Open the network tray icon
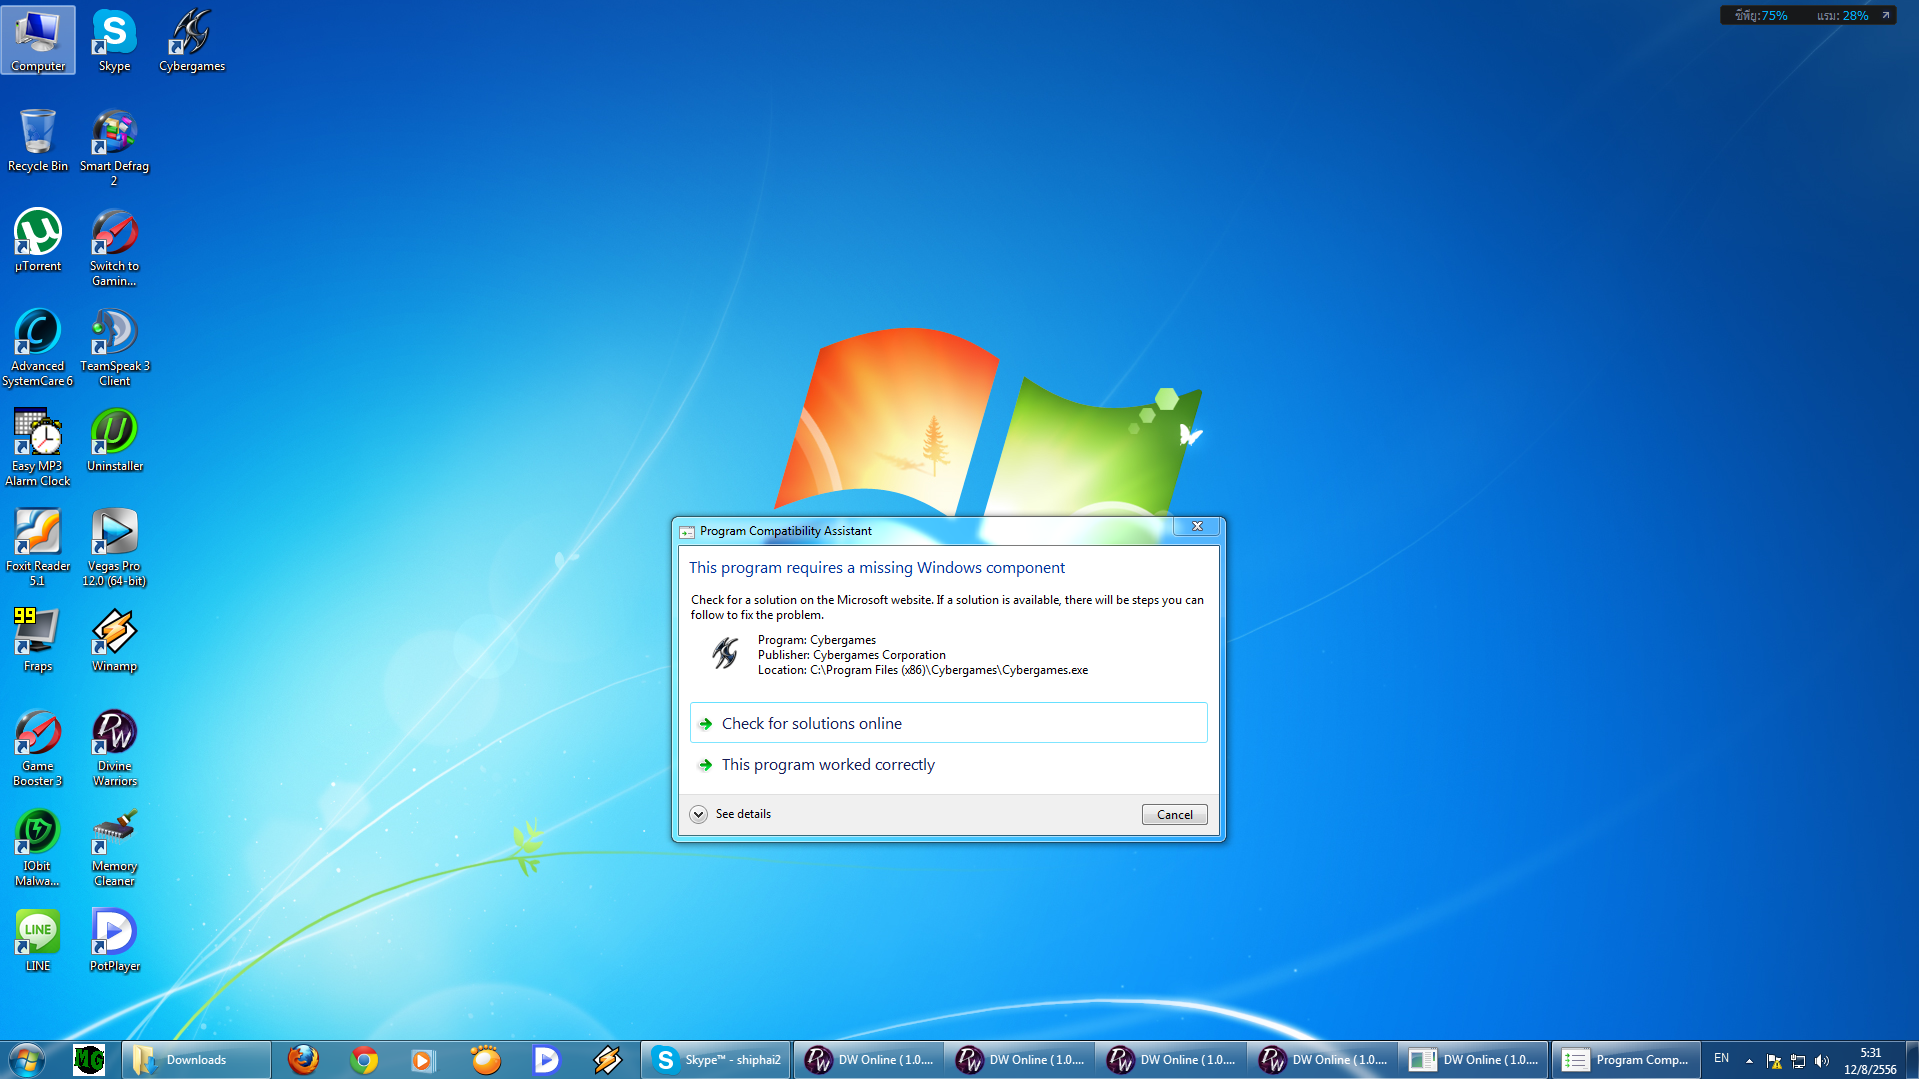 tap(1798, 1060)
